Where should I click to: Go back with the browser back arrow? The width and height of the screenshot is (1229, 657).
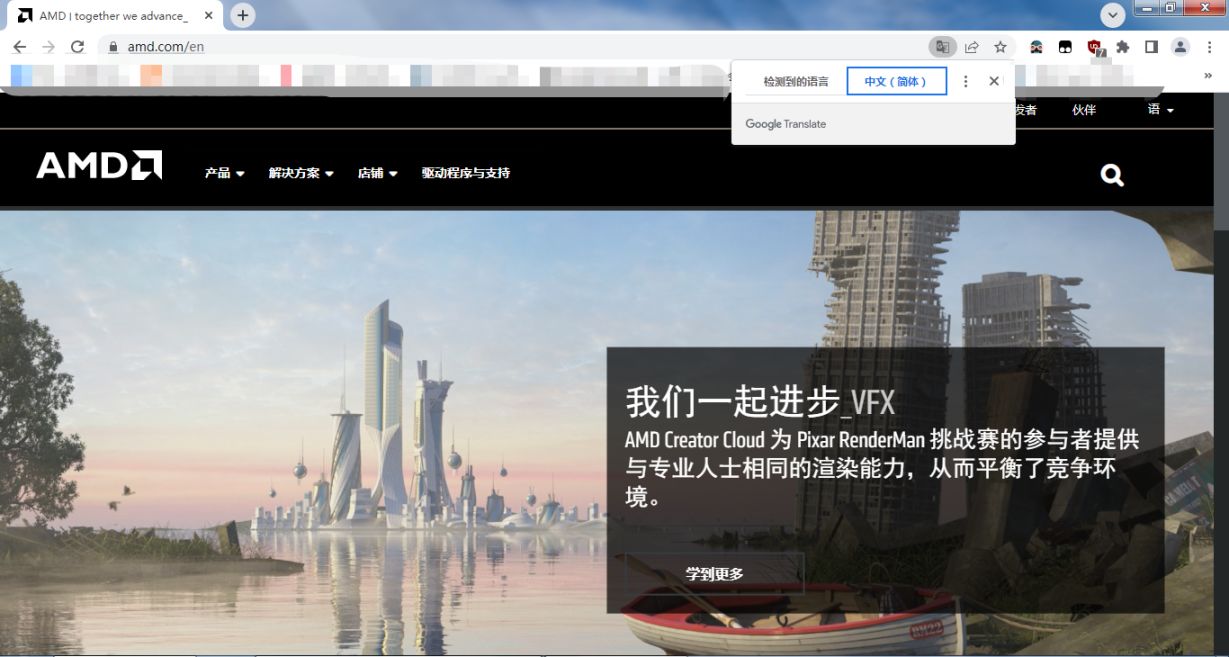point(20,47)
